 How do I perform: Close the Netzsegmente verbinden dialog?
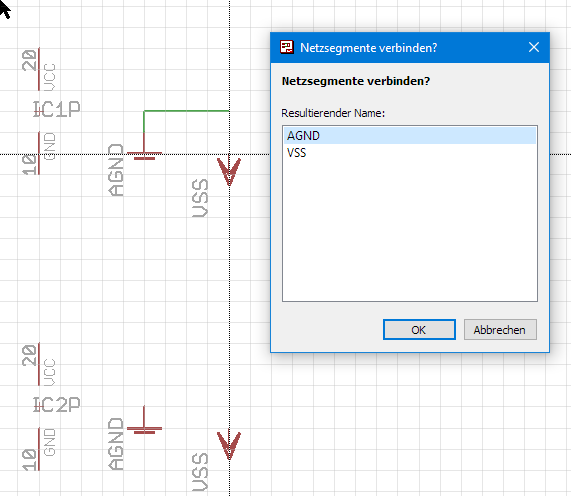coord(534,47)
